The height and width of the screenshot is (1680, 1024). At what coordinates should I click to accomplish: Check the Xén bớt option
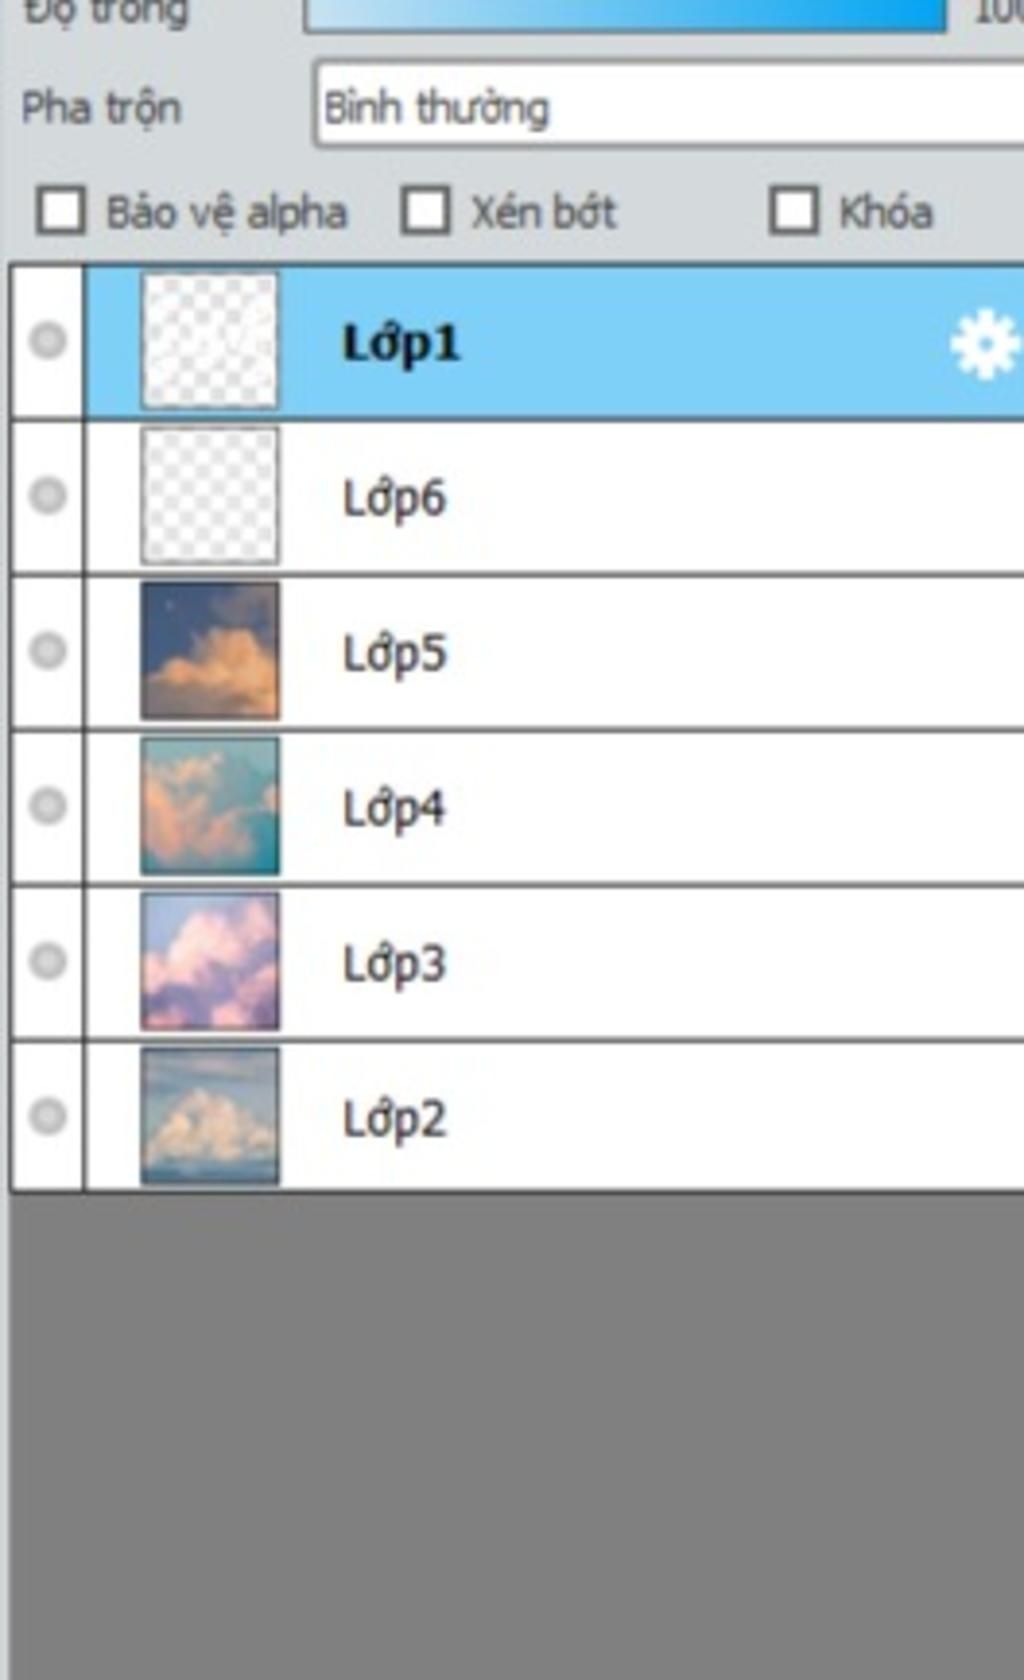[425, 211]
